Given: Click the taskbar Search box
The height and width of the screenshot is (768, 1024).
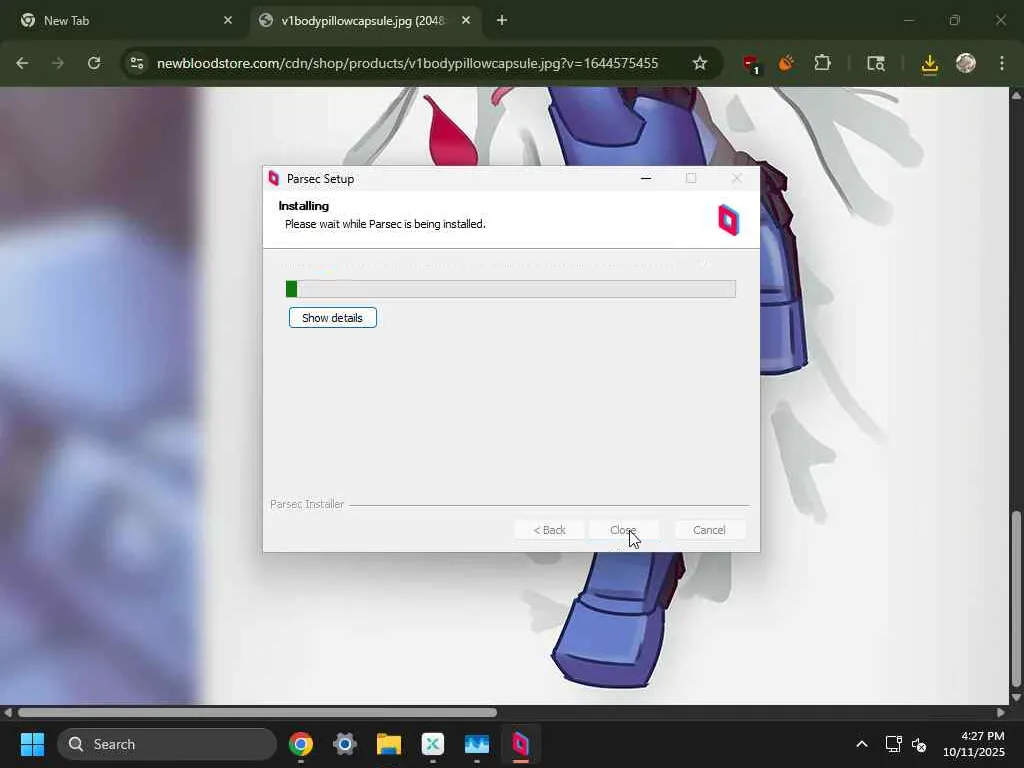Looking at the screenshot, I should 167,744.
